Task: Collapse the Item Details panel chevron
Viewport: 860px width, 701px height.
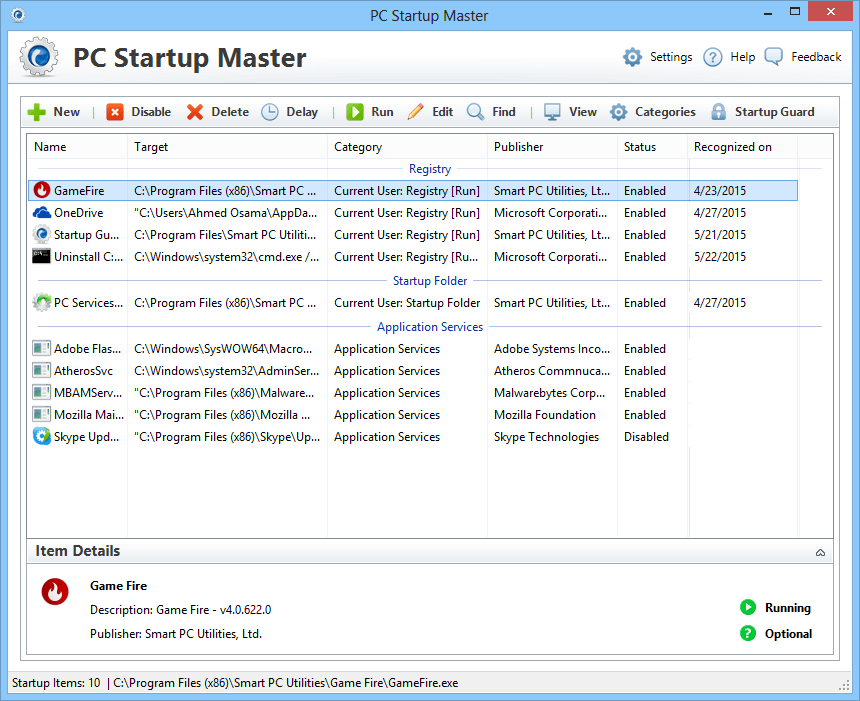Action: coord(820,551)
